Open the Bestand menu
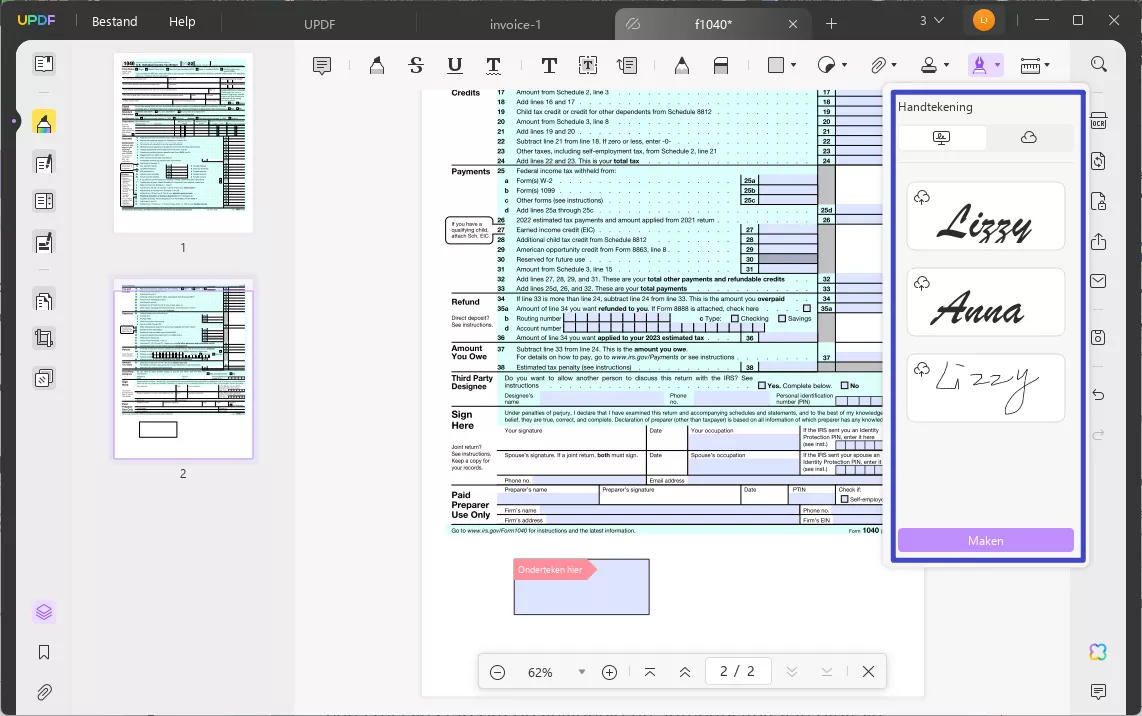This screenshot has height=716, width=1142. click(114, 21)
